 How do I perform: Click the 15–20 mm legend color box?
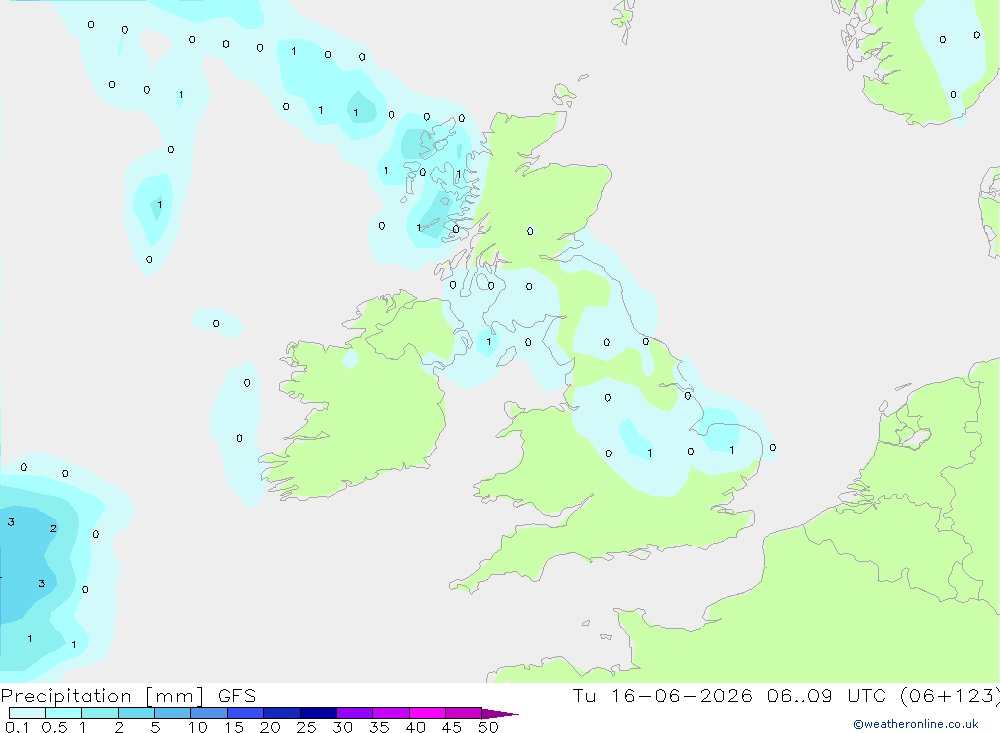point(245,713)
